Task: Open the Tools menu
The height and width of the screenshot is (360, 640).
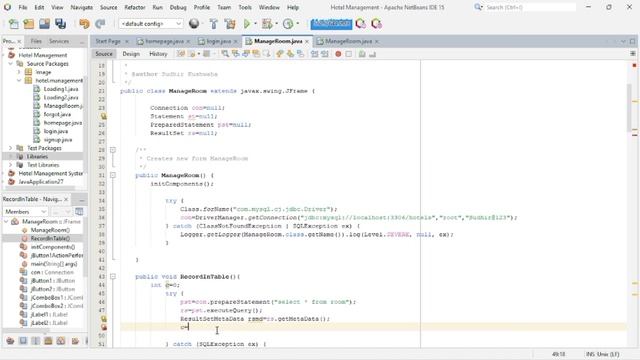Action: point(245,7)
